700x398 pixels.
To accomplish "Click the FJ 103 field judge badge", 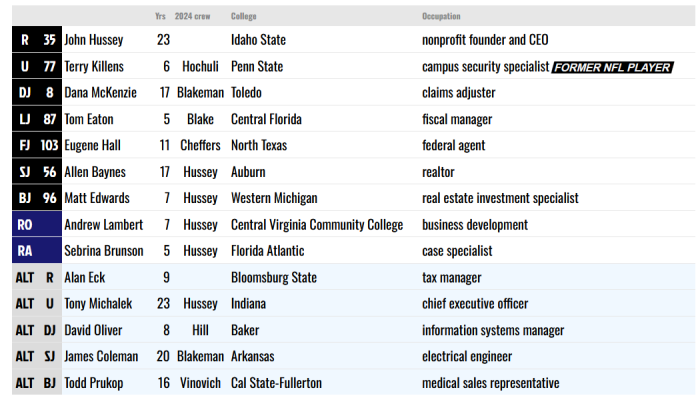I will pyautogui.click(x=37, y=145).
